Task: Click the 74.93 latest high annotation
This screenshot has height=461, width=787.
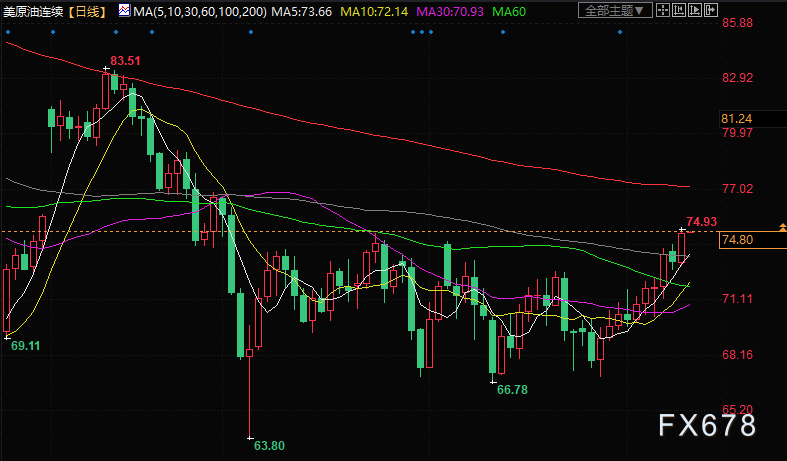Action: [702, 221]
